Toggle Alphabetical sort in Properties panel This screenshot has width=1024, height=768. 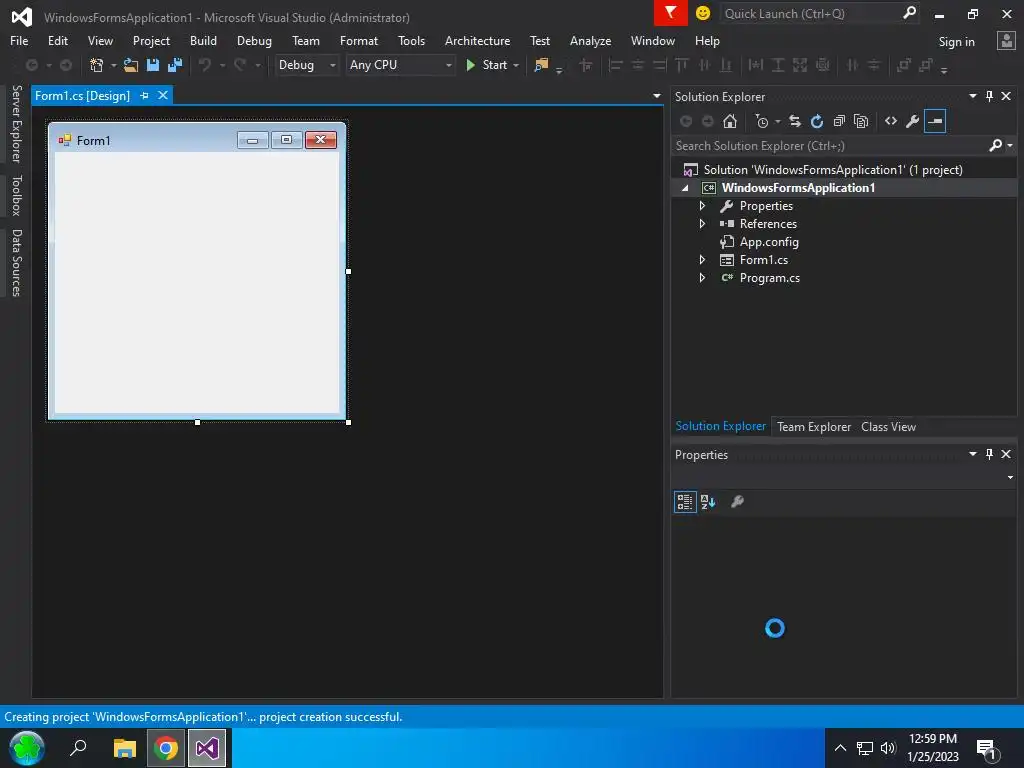pyautogui.click(x=708, y=502)
